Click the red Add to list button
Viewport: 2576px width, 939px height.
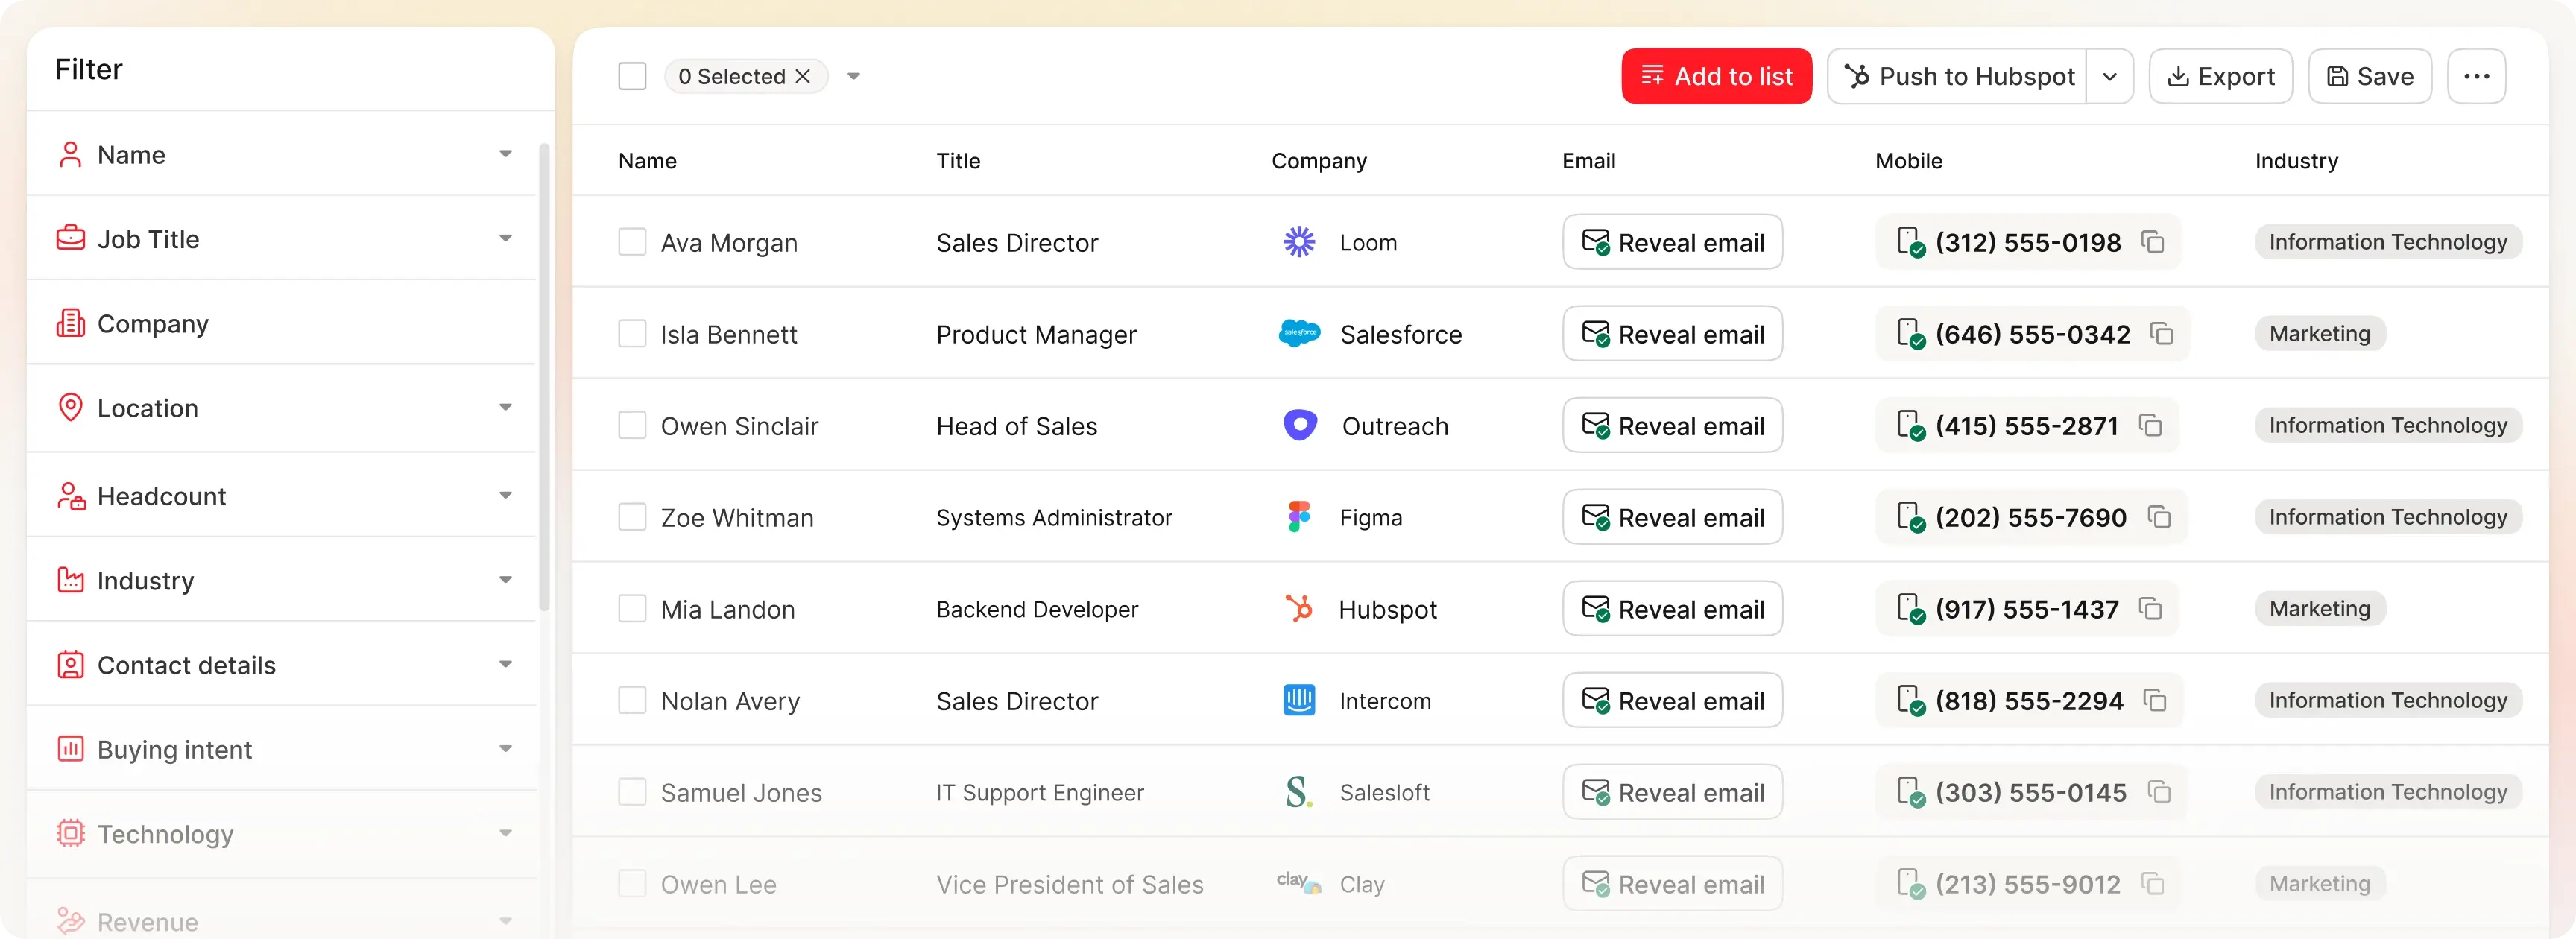[x=1716, y=76]
